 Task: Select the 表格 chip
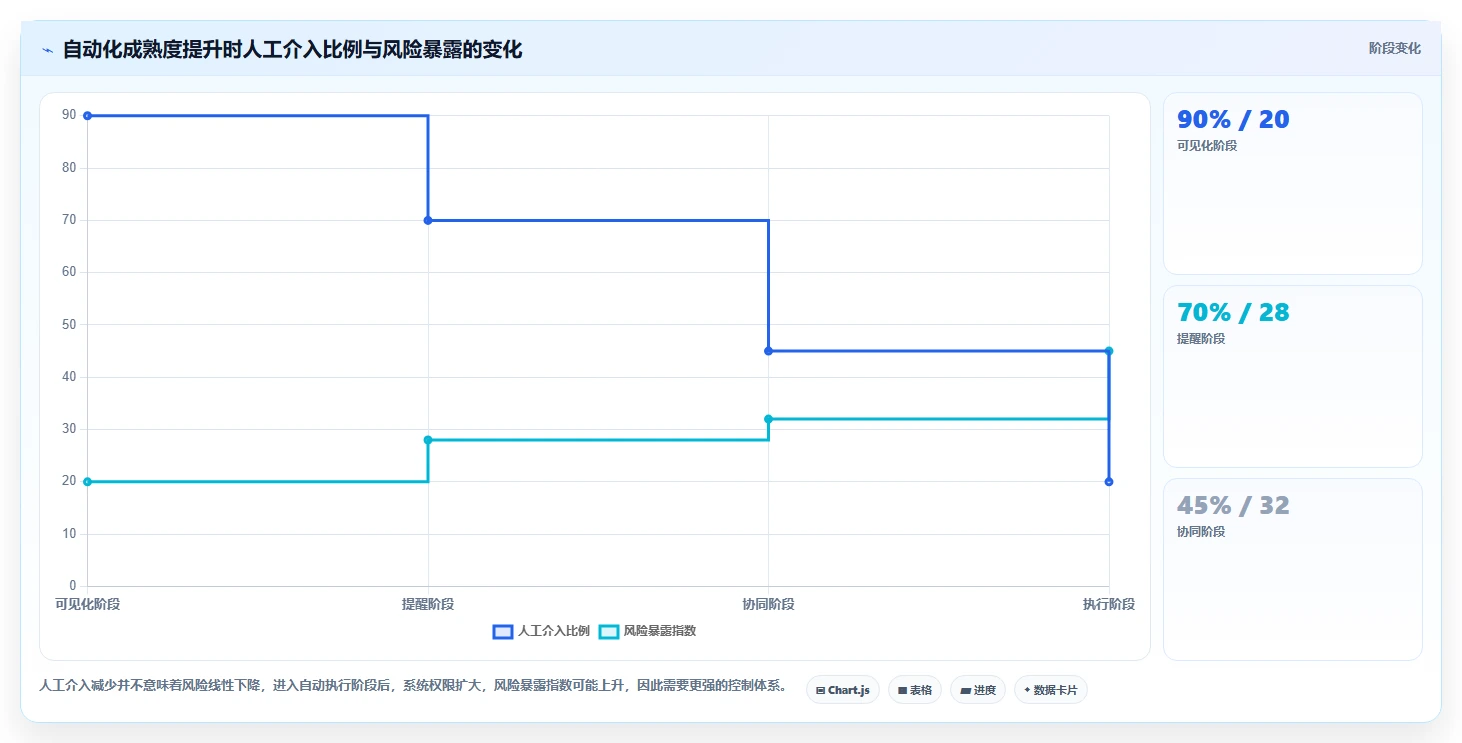coord(915,690)
